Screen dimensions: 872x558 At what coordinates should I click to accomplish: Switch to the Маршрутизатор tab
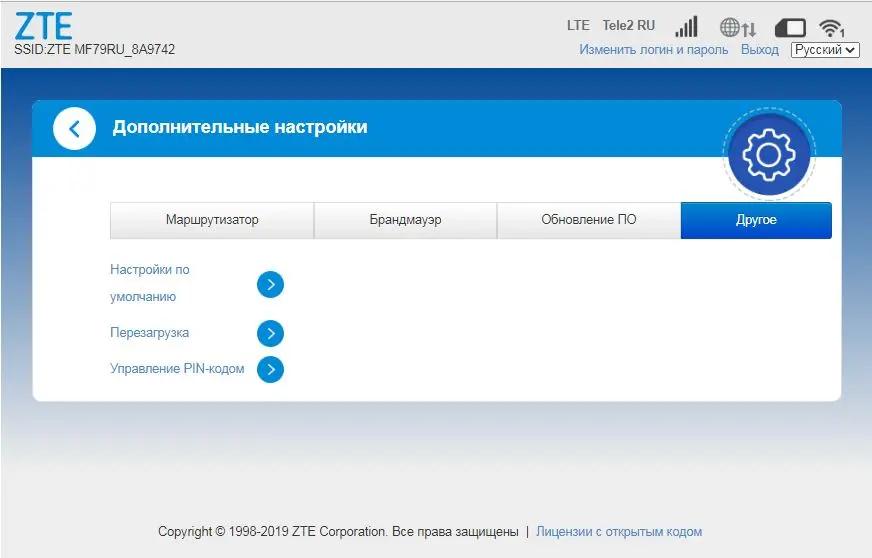(212, 220)
